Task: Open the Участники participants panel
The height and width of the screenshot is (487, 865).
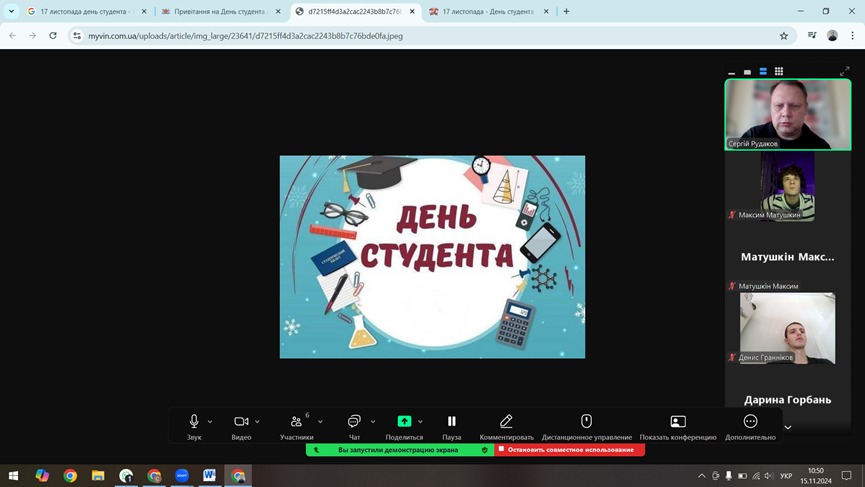Action: (x=296, y=421)
